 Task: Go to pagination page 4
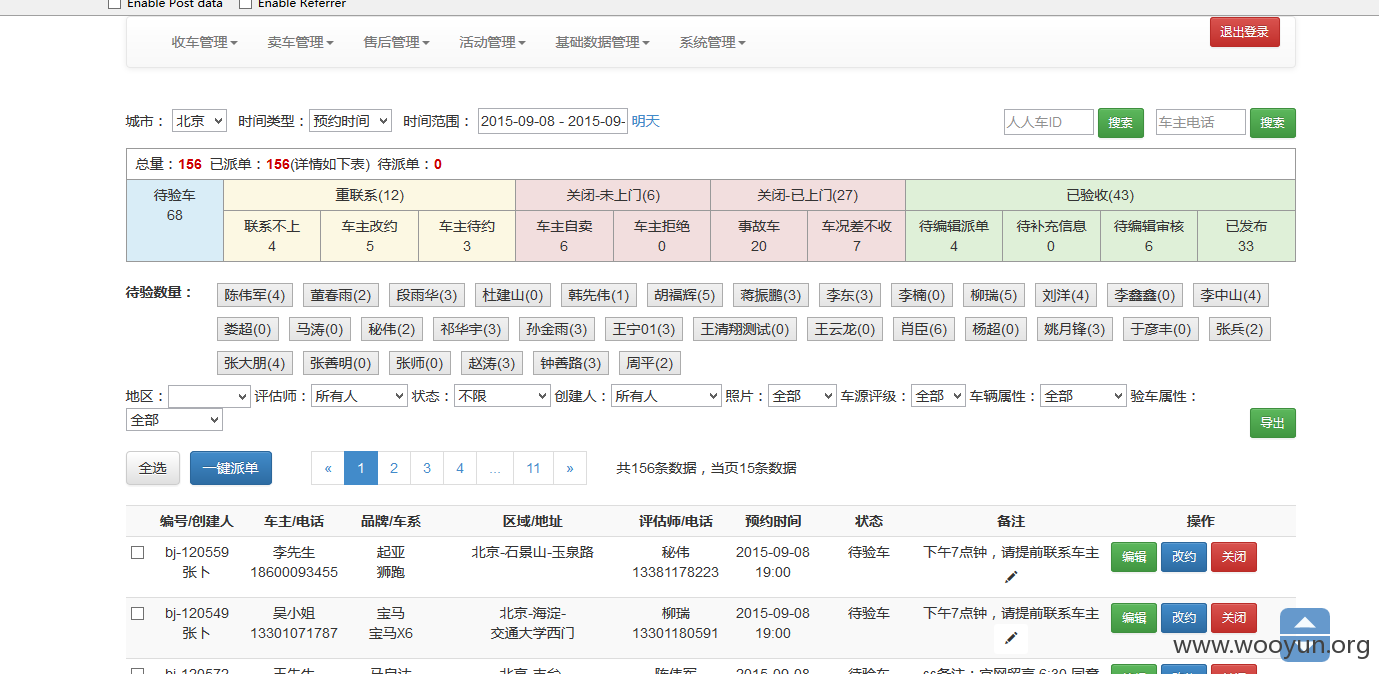click(x=460, y=468)
